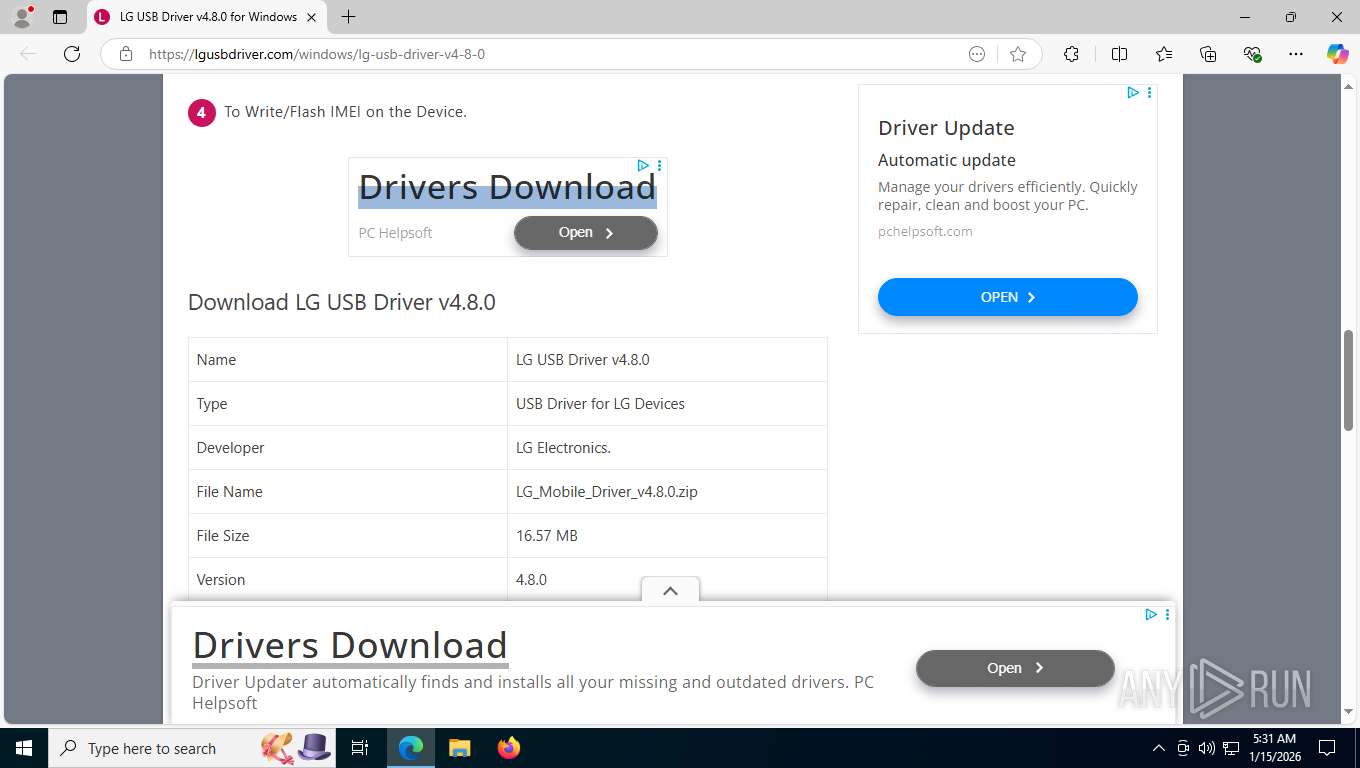Click pchelpsoft.com link in sidebar ad
Image resolution: width=1360 pixels, height=768 pixels.
point(925,231)
